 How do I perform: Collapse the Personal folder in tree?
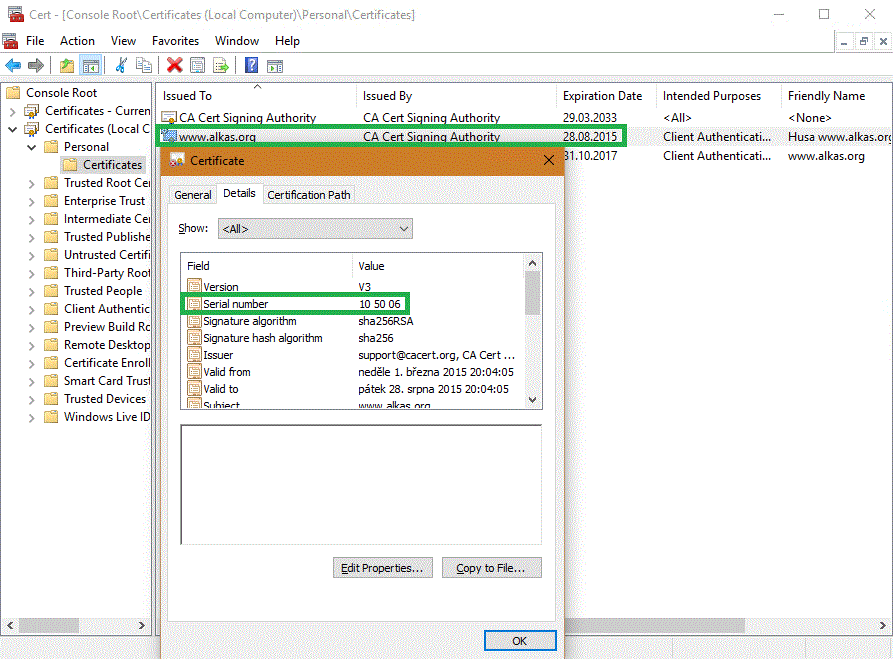point(31,147)
